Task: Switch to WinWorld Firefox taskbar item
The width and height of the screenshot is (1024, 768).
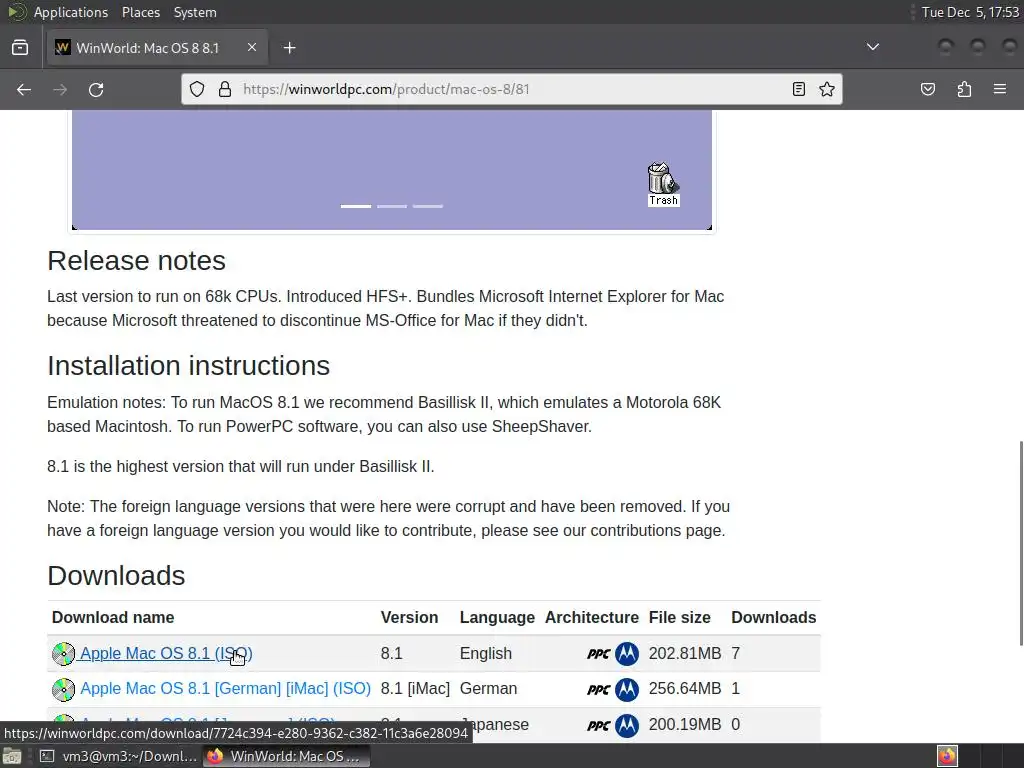Action: 286,756
